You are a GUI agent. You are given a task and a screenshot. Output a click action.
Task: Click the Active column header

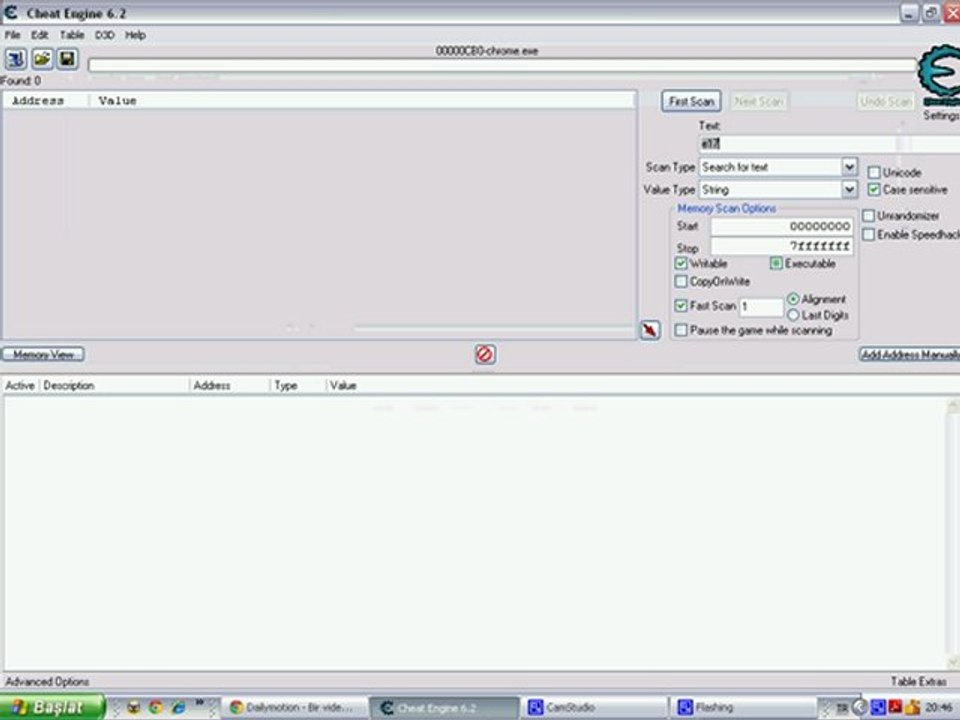pyautogui.click(x=20, y=386)
